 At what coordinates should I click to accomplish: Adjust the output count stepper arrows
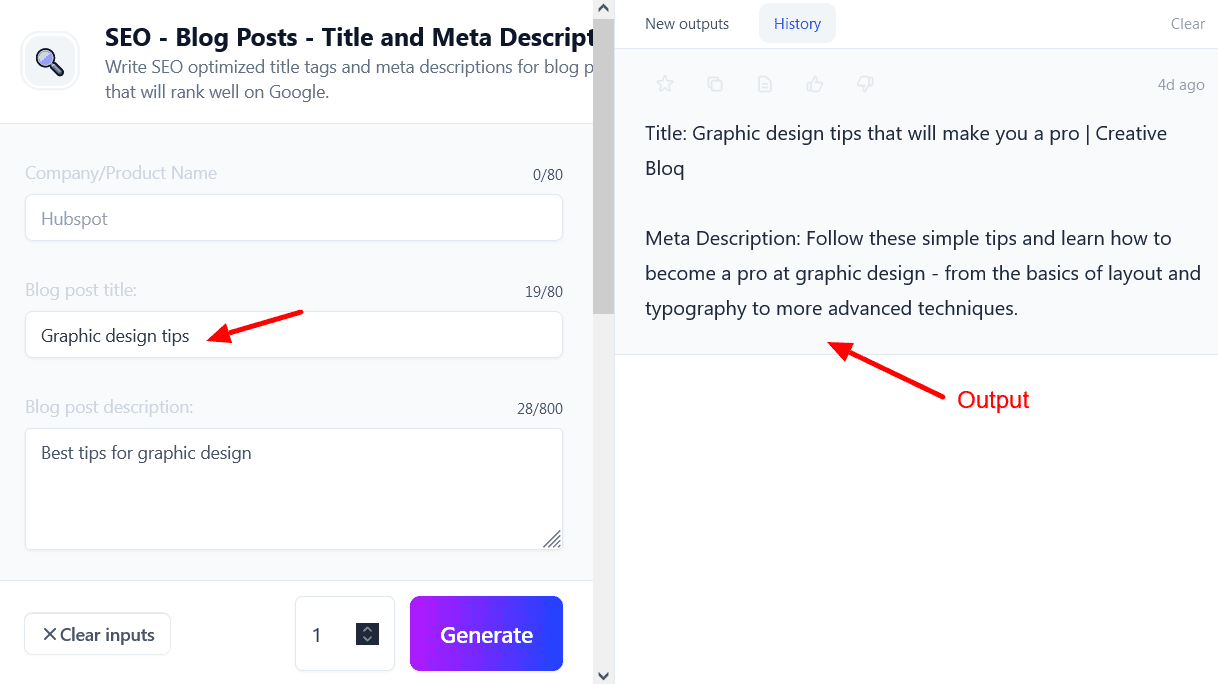(367, 634)
